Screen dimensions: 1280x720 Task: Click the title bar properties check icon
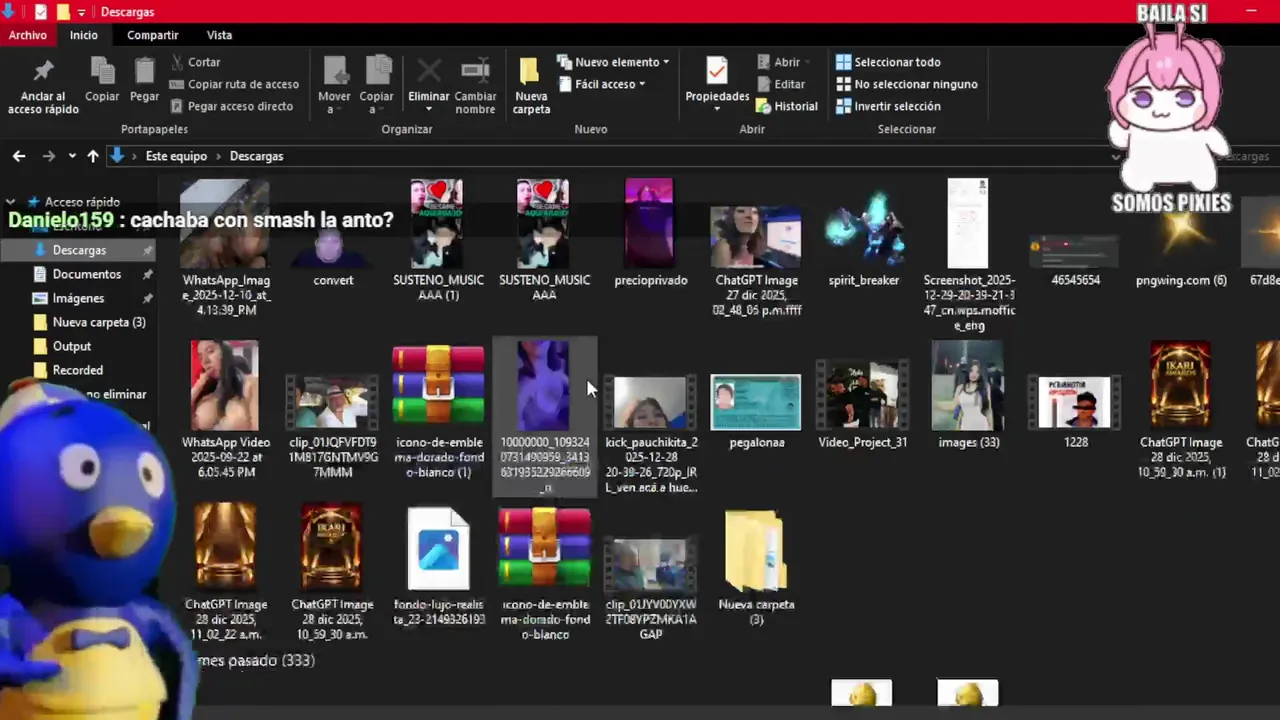pyautogui.click(x=40, y=12)
